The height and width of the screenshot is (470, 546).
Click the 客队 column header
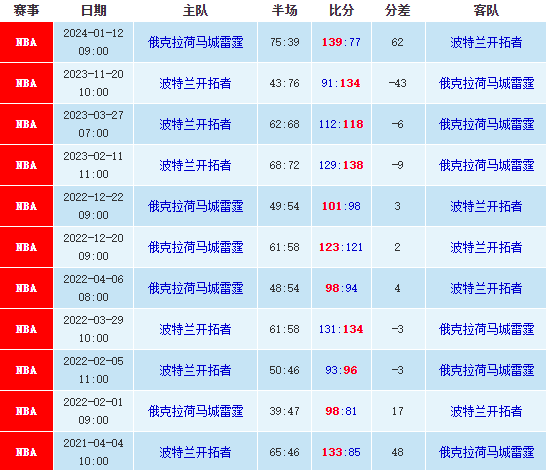tap(486, 10)
